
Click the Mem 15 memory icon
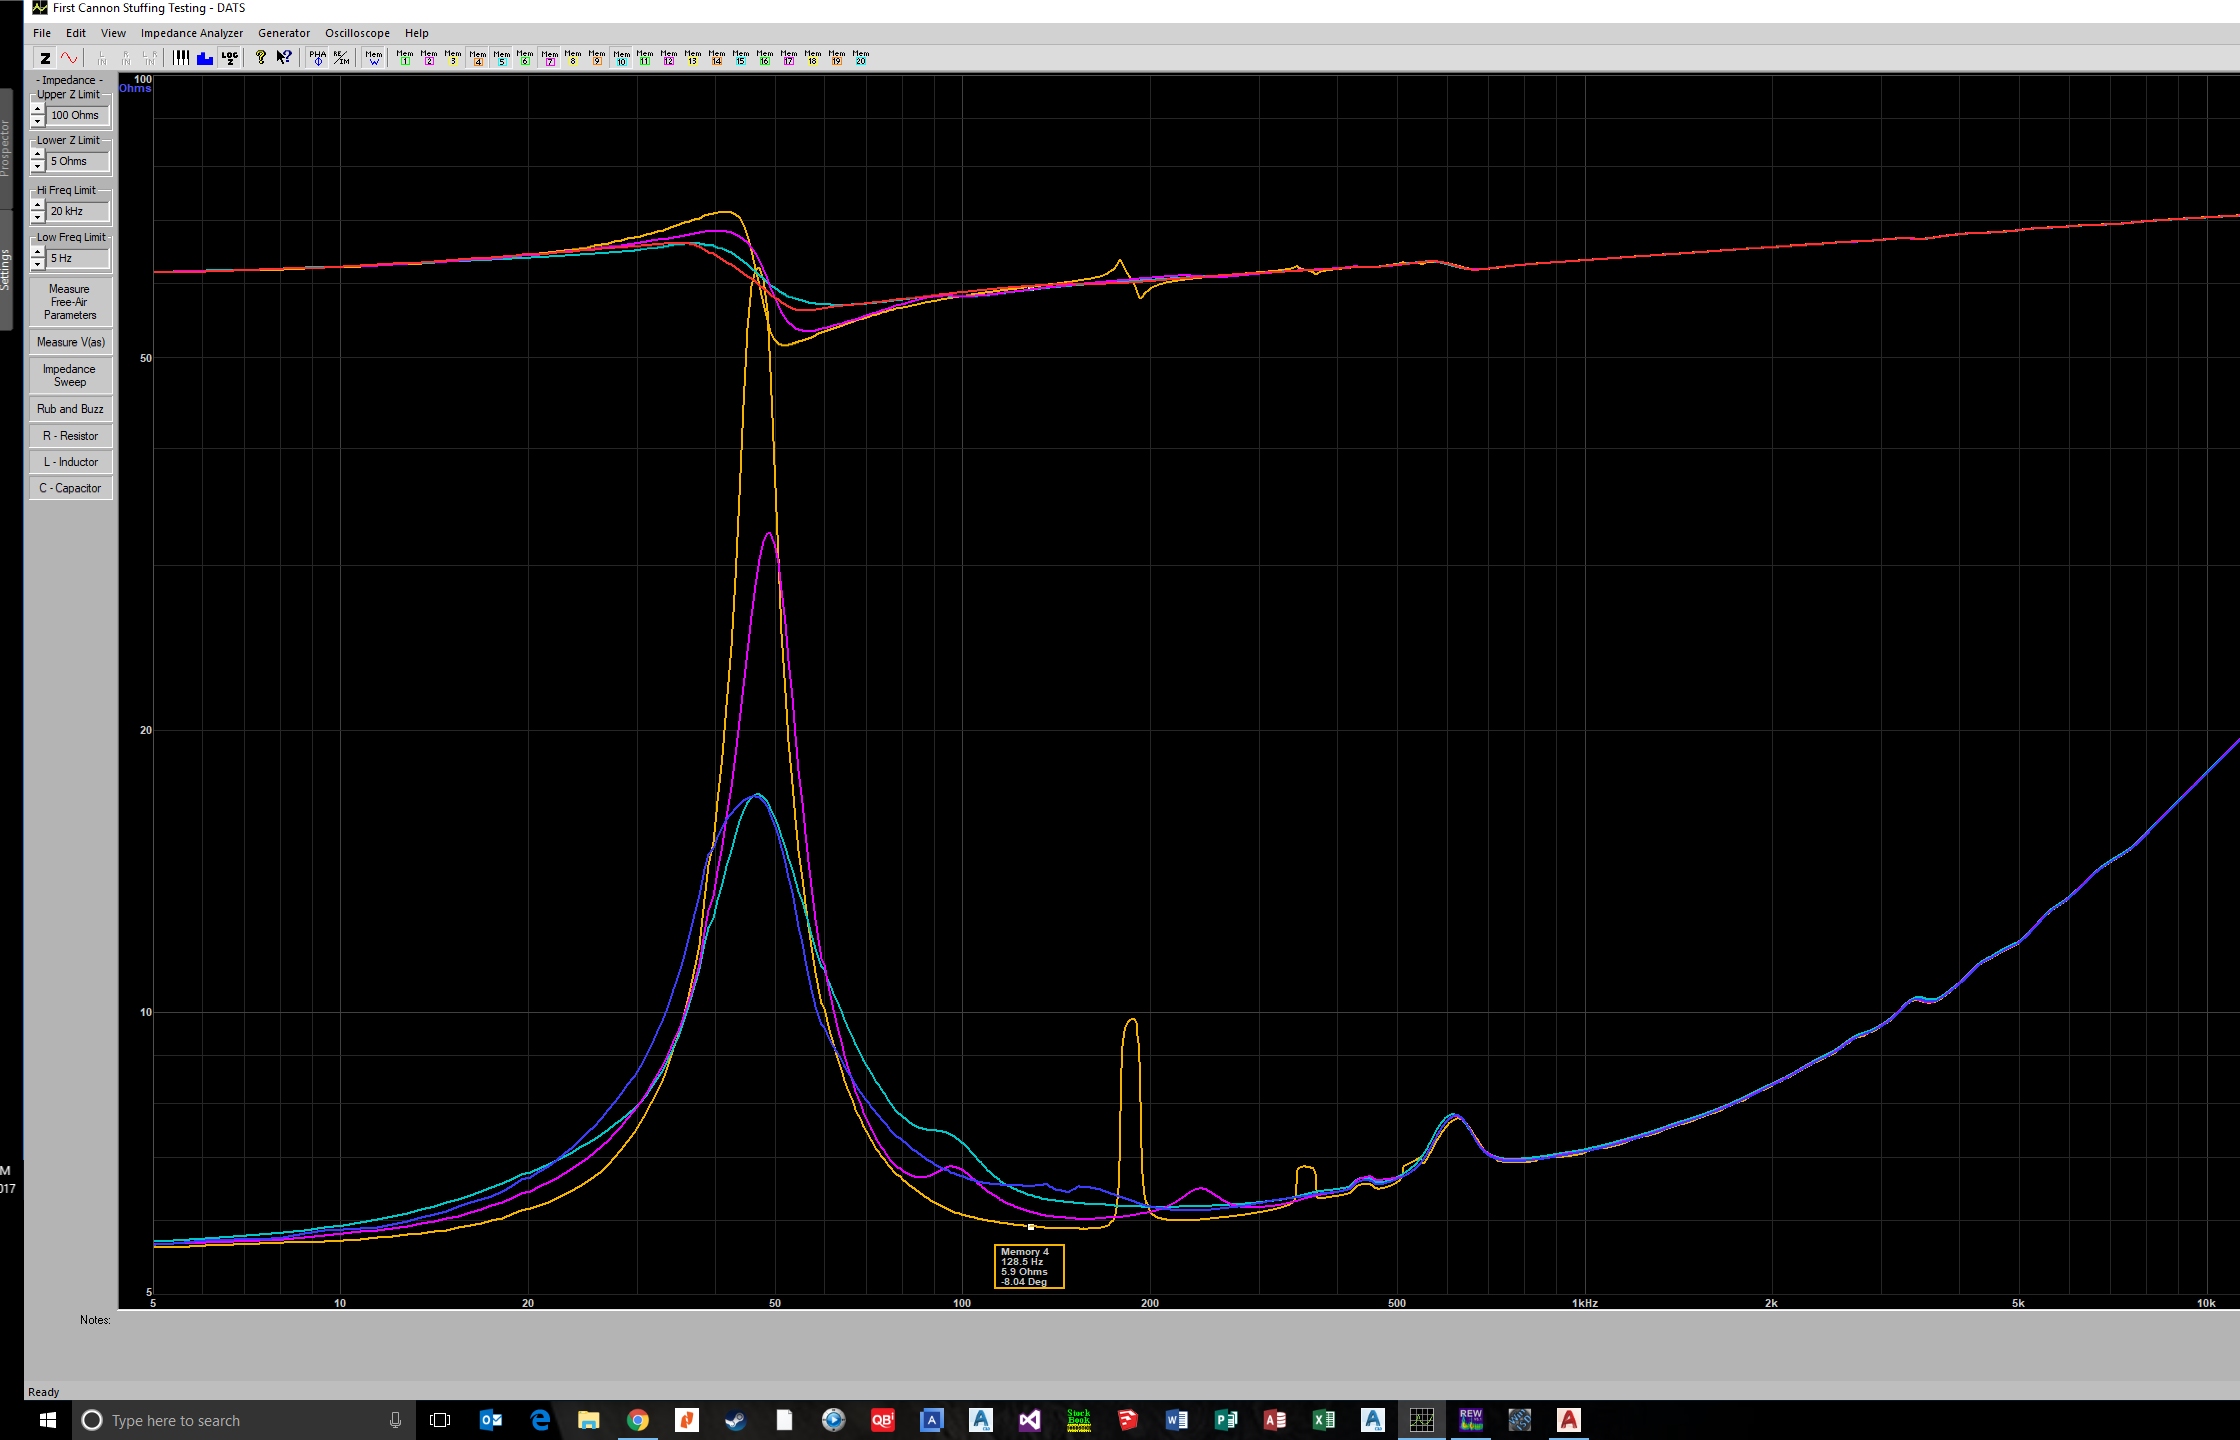(x=741, y=58)
